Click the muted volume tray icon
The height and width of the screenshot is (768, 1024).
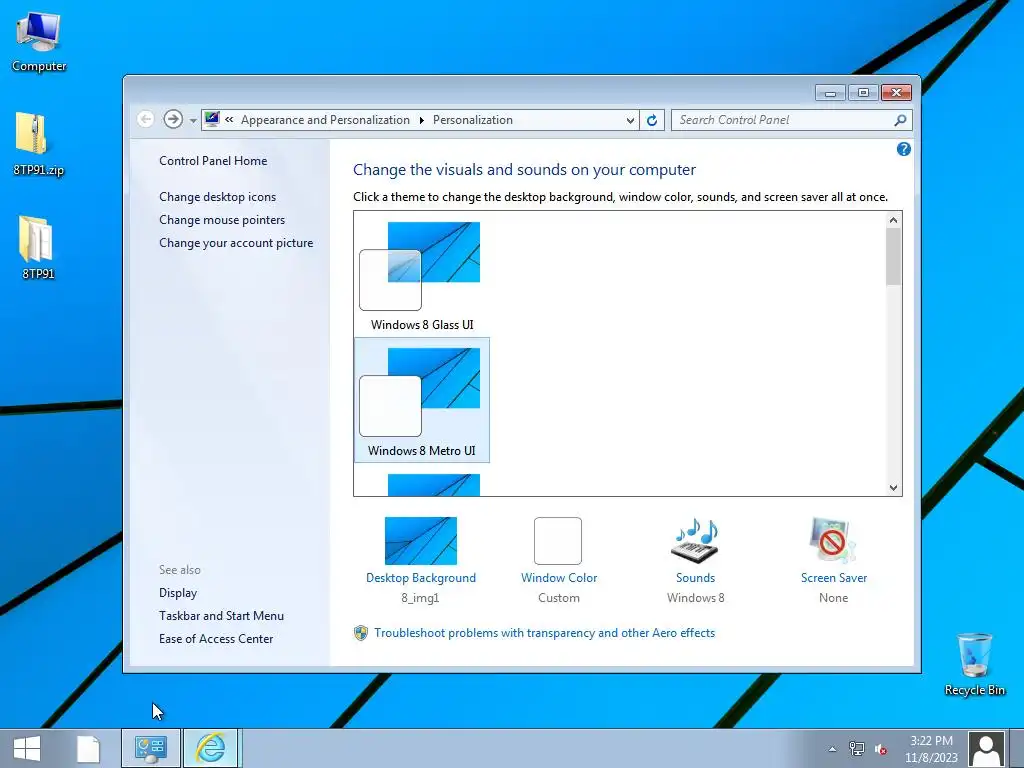point(880,749)
